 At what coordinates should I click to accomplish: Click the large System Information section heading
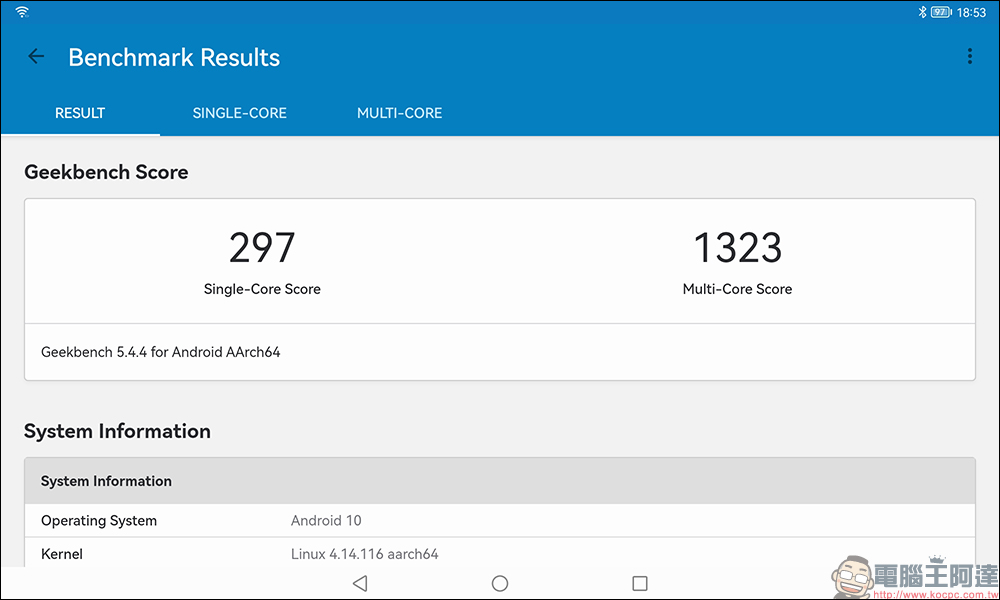point(117,431)
